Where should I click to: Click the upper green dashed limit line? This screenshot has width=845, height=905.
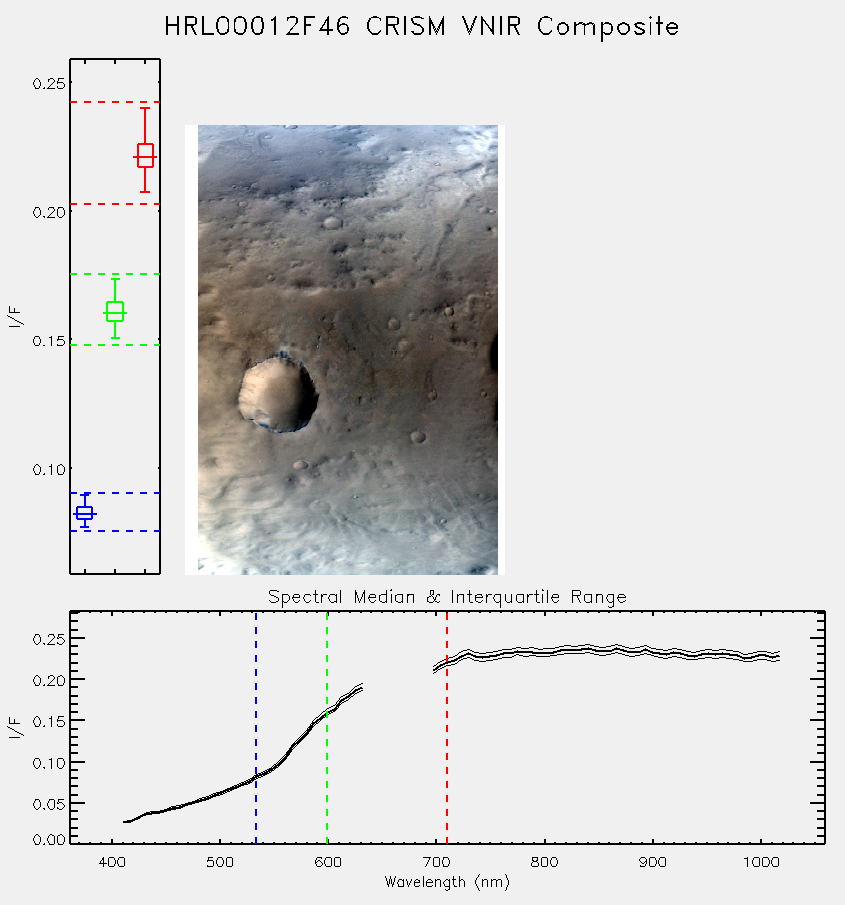tap(115, 274)
